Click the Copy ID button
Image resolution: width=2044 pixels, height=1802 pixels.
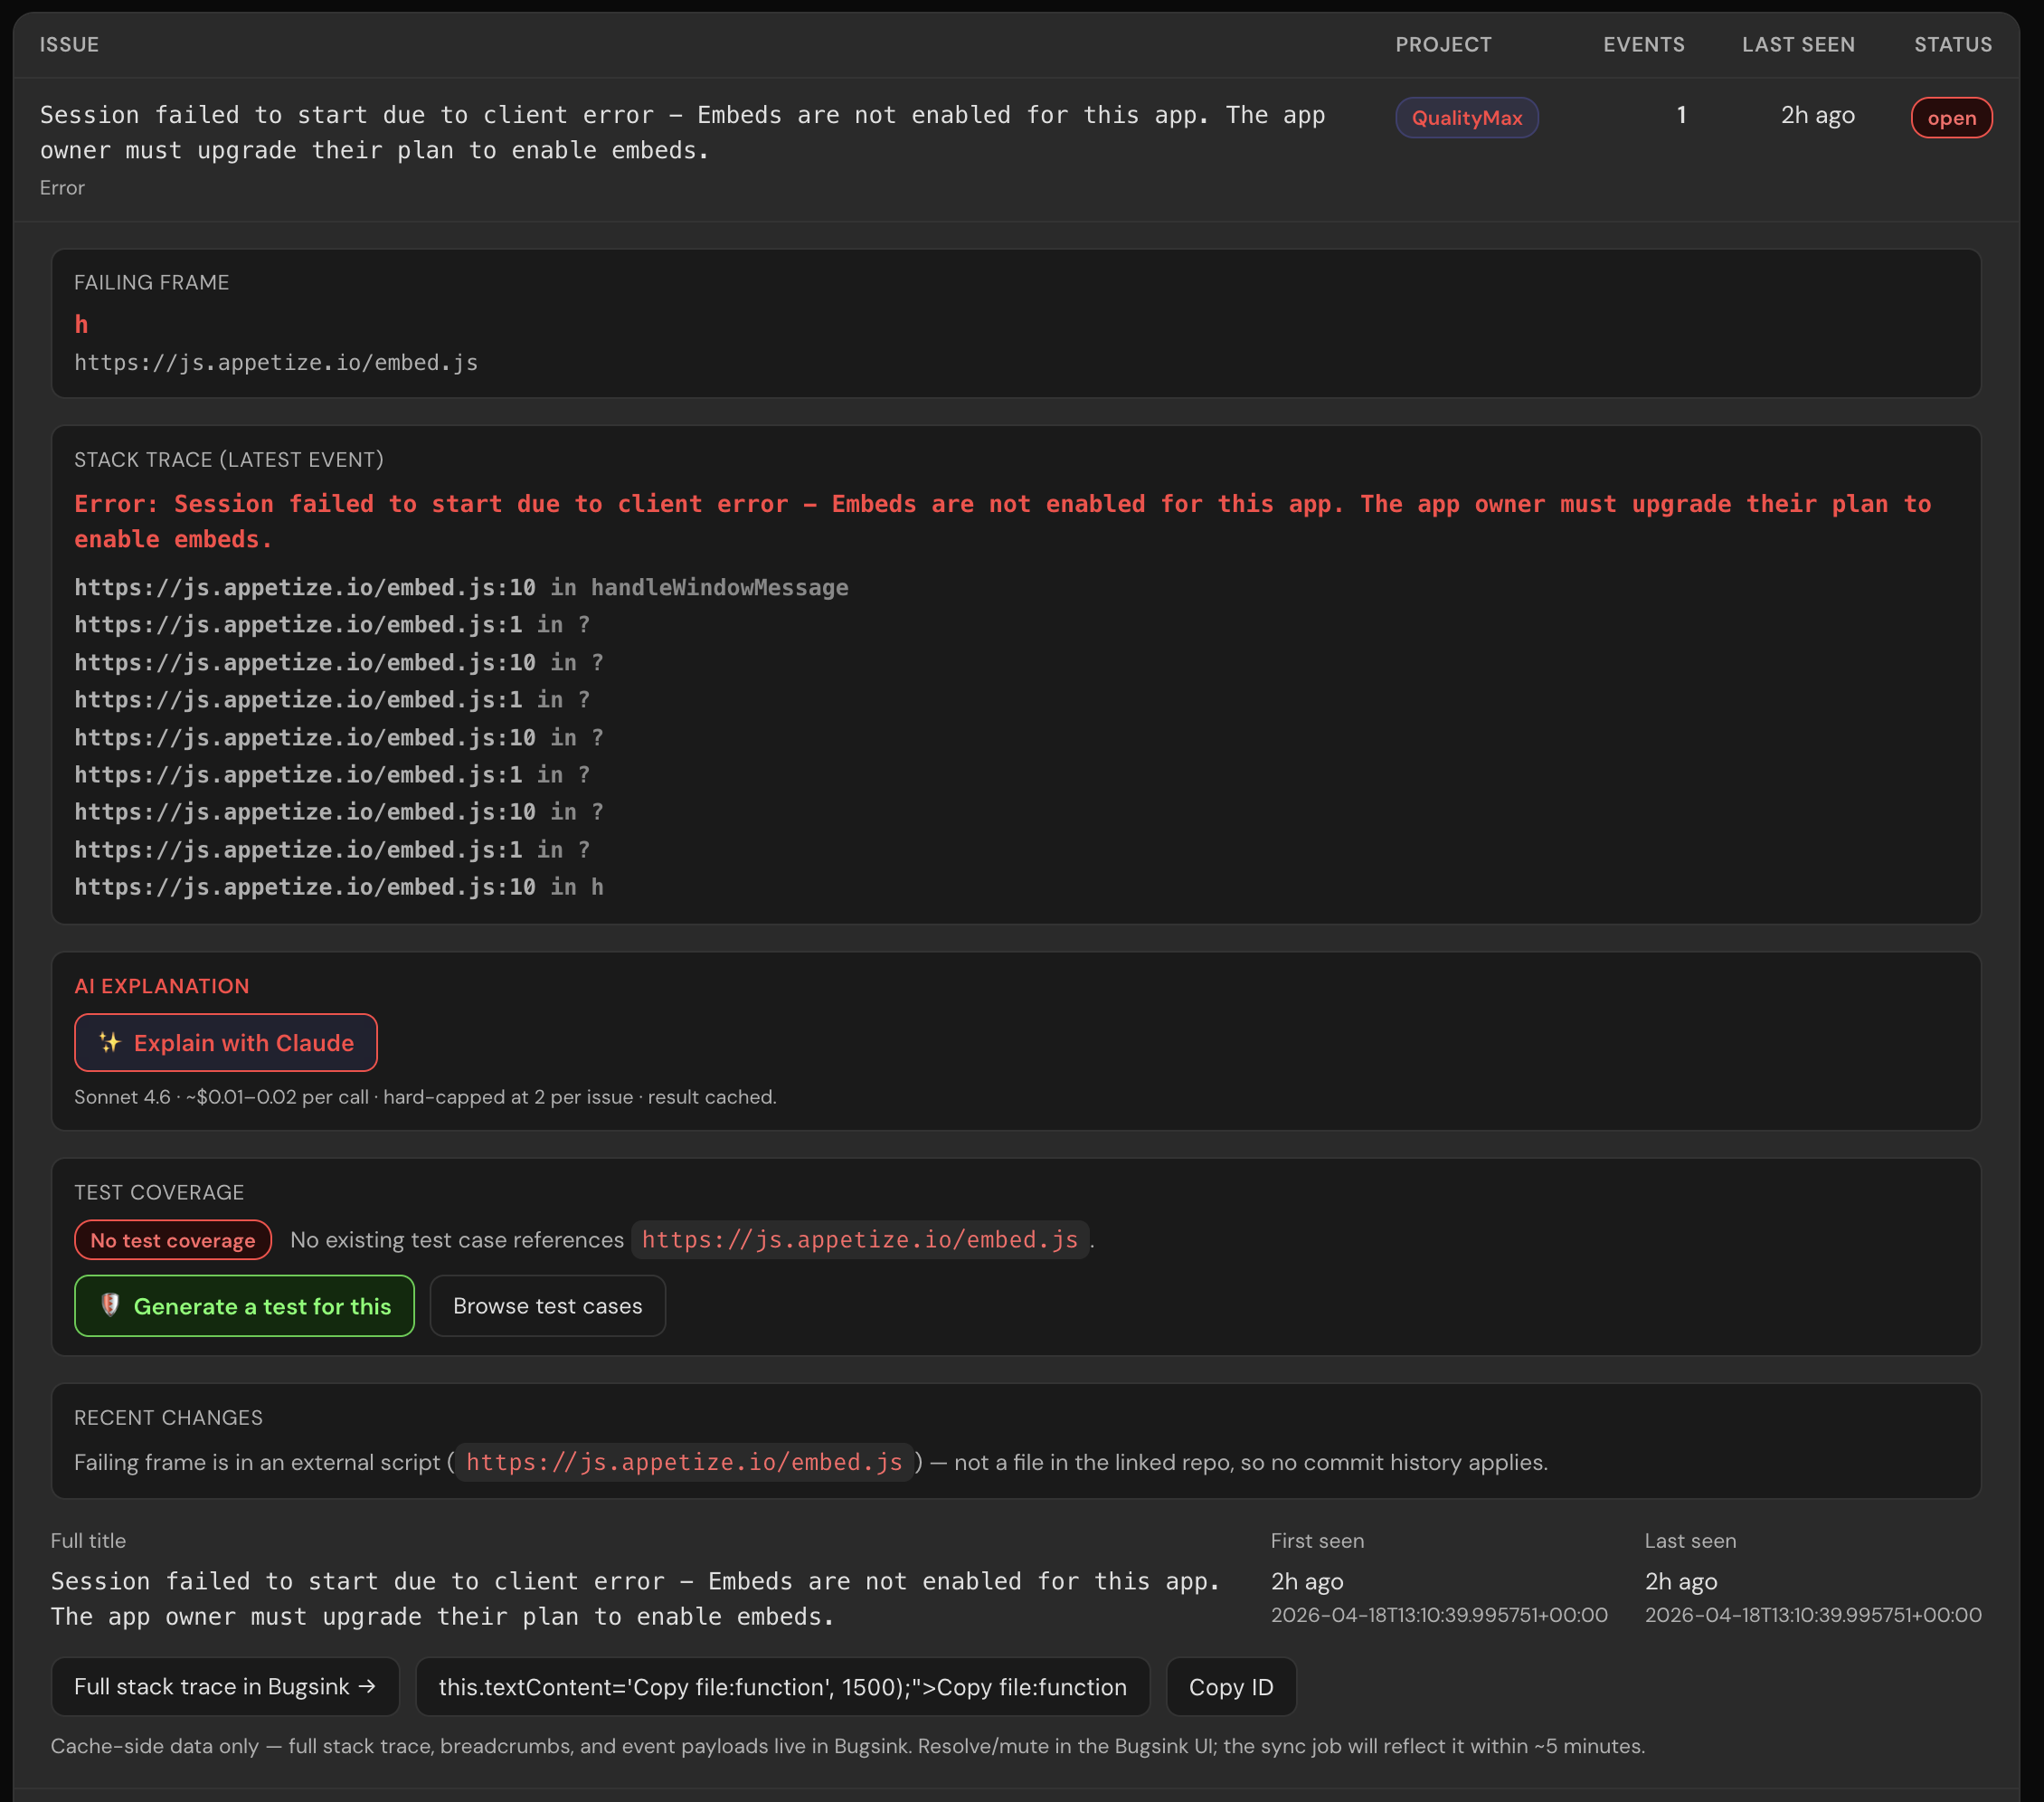pyautogui.click(x=1231, y=1687)
